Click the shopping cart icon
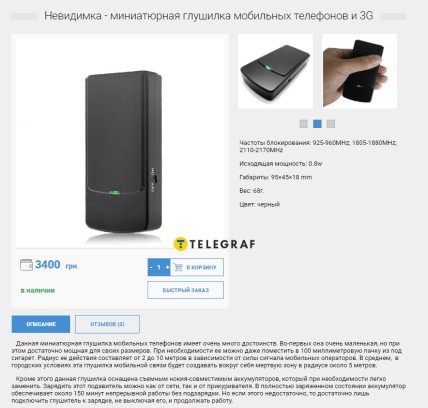 coord(178,267)
